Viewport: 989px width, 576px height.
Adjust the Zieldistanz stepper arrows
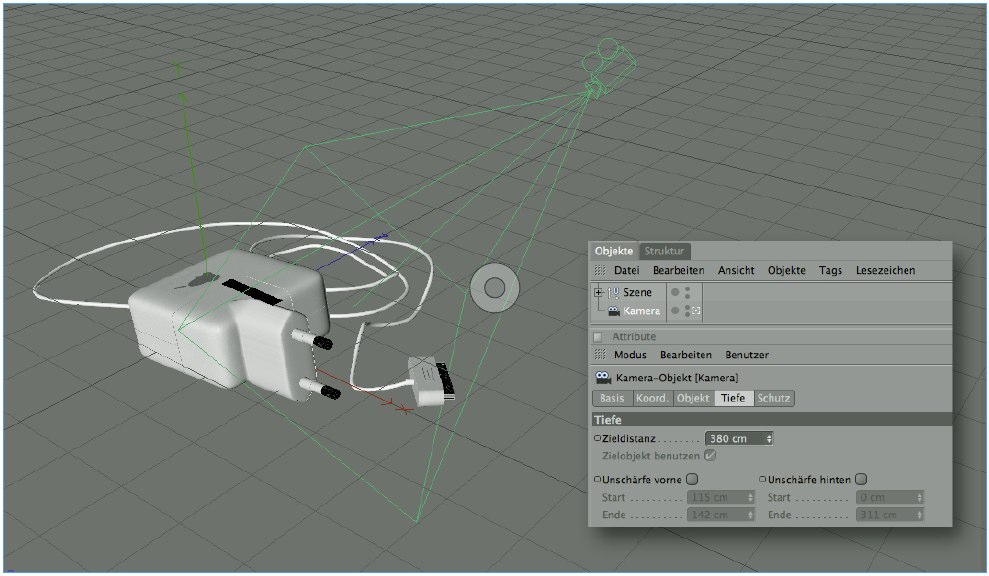pyautogui.click(x=769, y=438)
